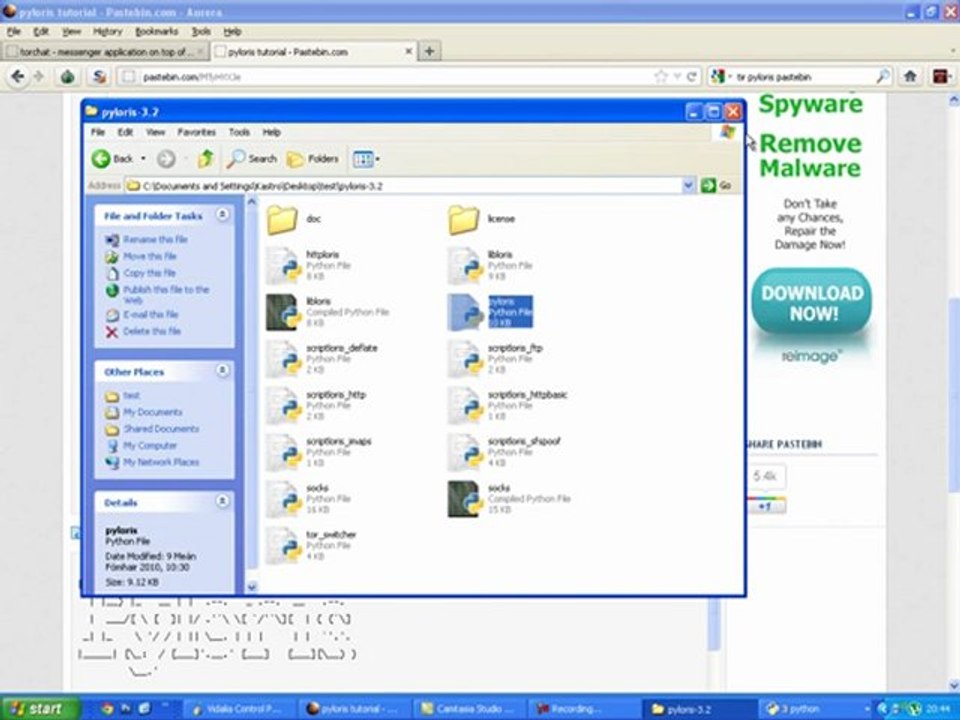Open My Computer in Other Places

coord(141,446)
